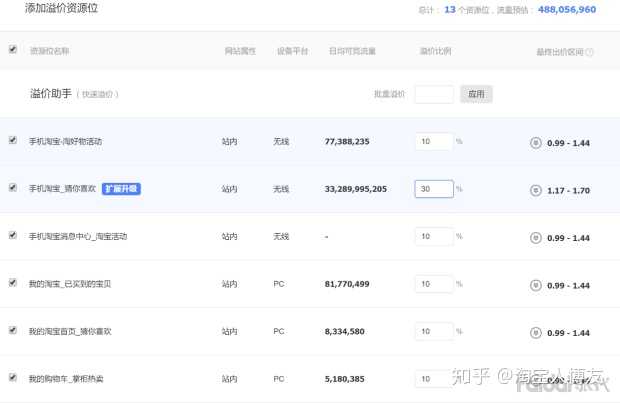This screenshot has height=403, width=620.
Task: Click the 日均可竞流量 column header
Action: pos(352,51)
